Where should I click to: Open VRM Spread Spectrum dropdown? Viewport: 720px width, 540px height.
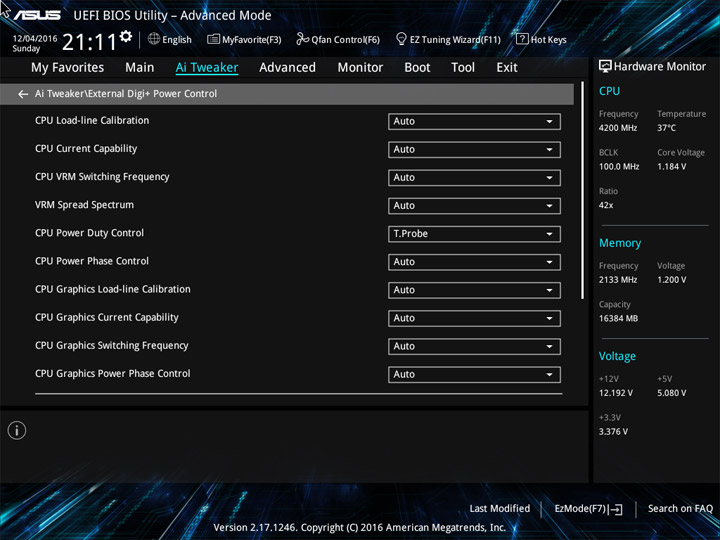[x=474, y=206]
